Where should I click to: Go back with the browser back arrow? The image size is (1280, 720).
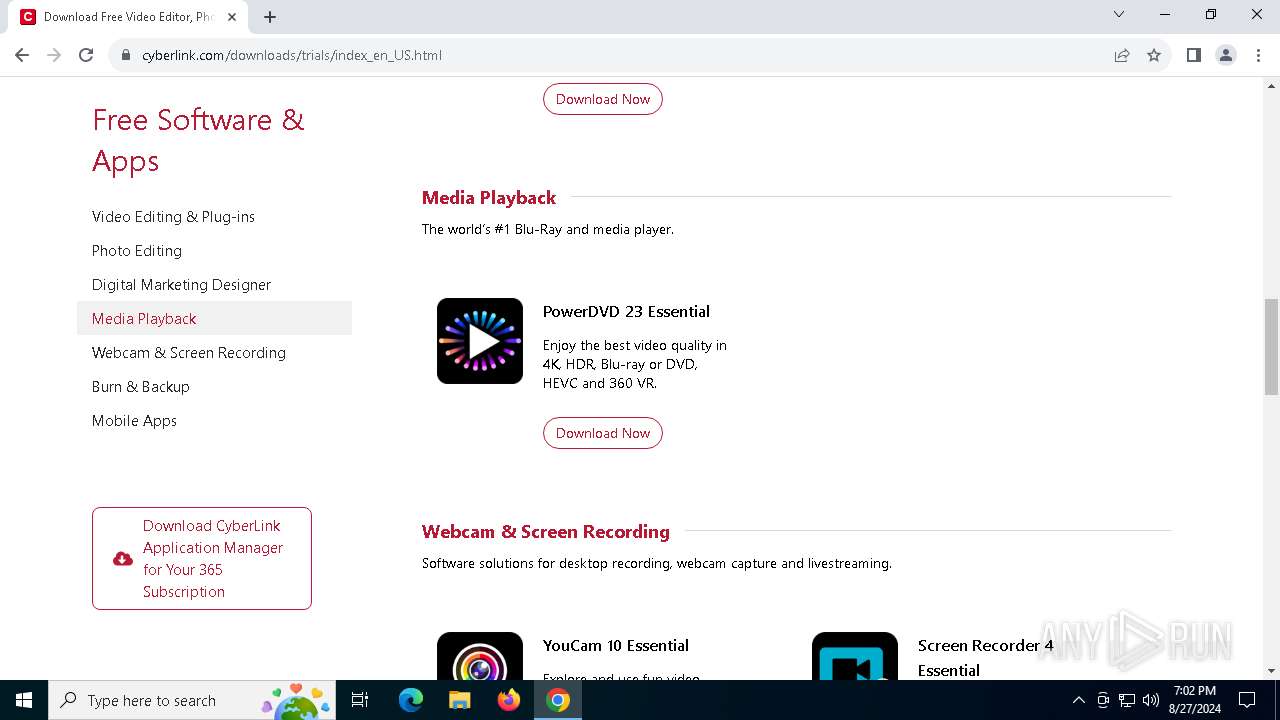(22, 55)
